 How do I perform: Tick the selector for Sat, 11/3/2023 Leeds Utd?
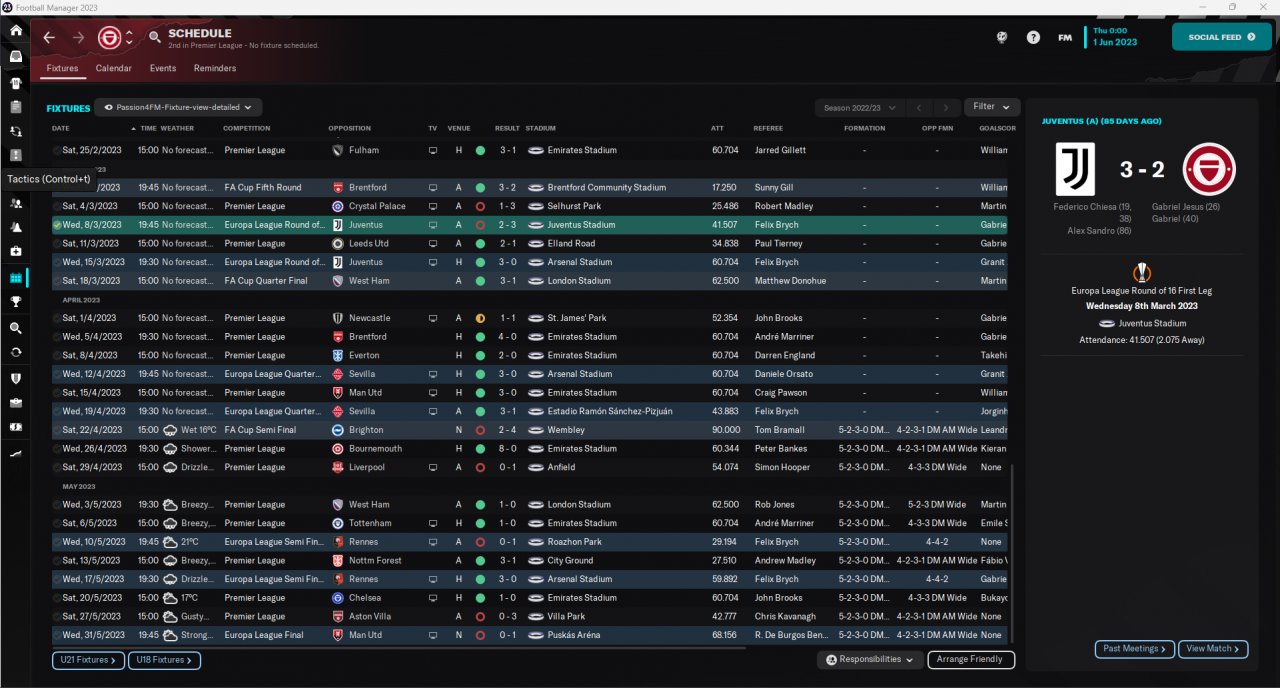(x=57, y=243)
